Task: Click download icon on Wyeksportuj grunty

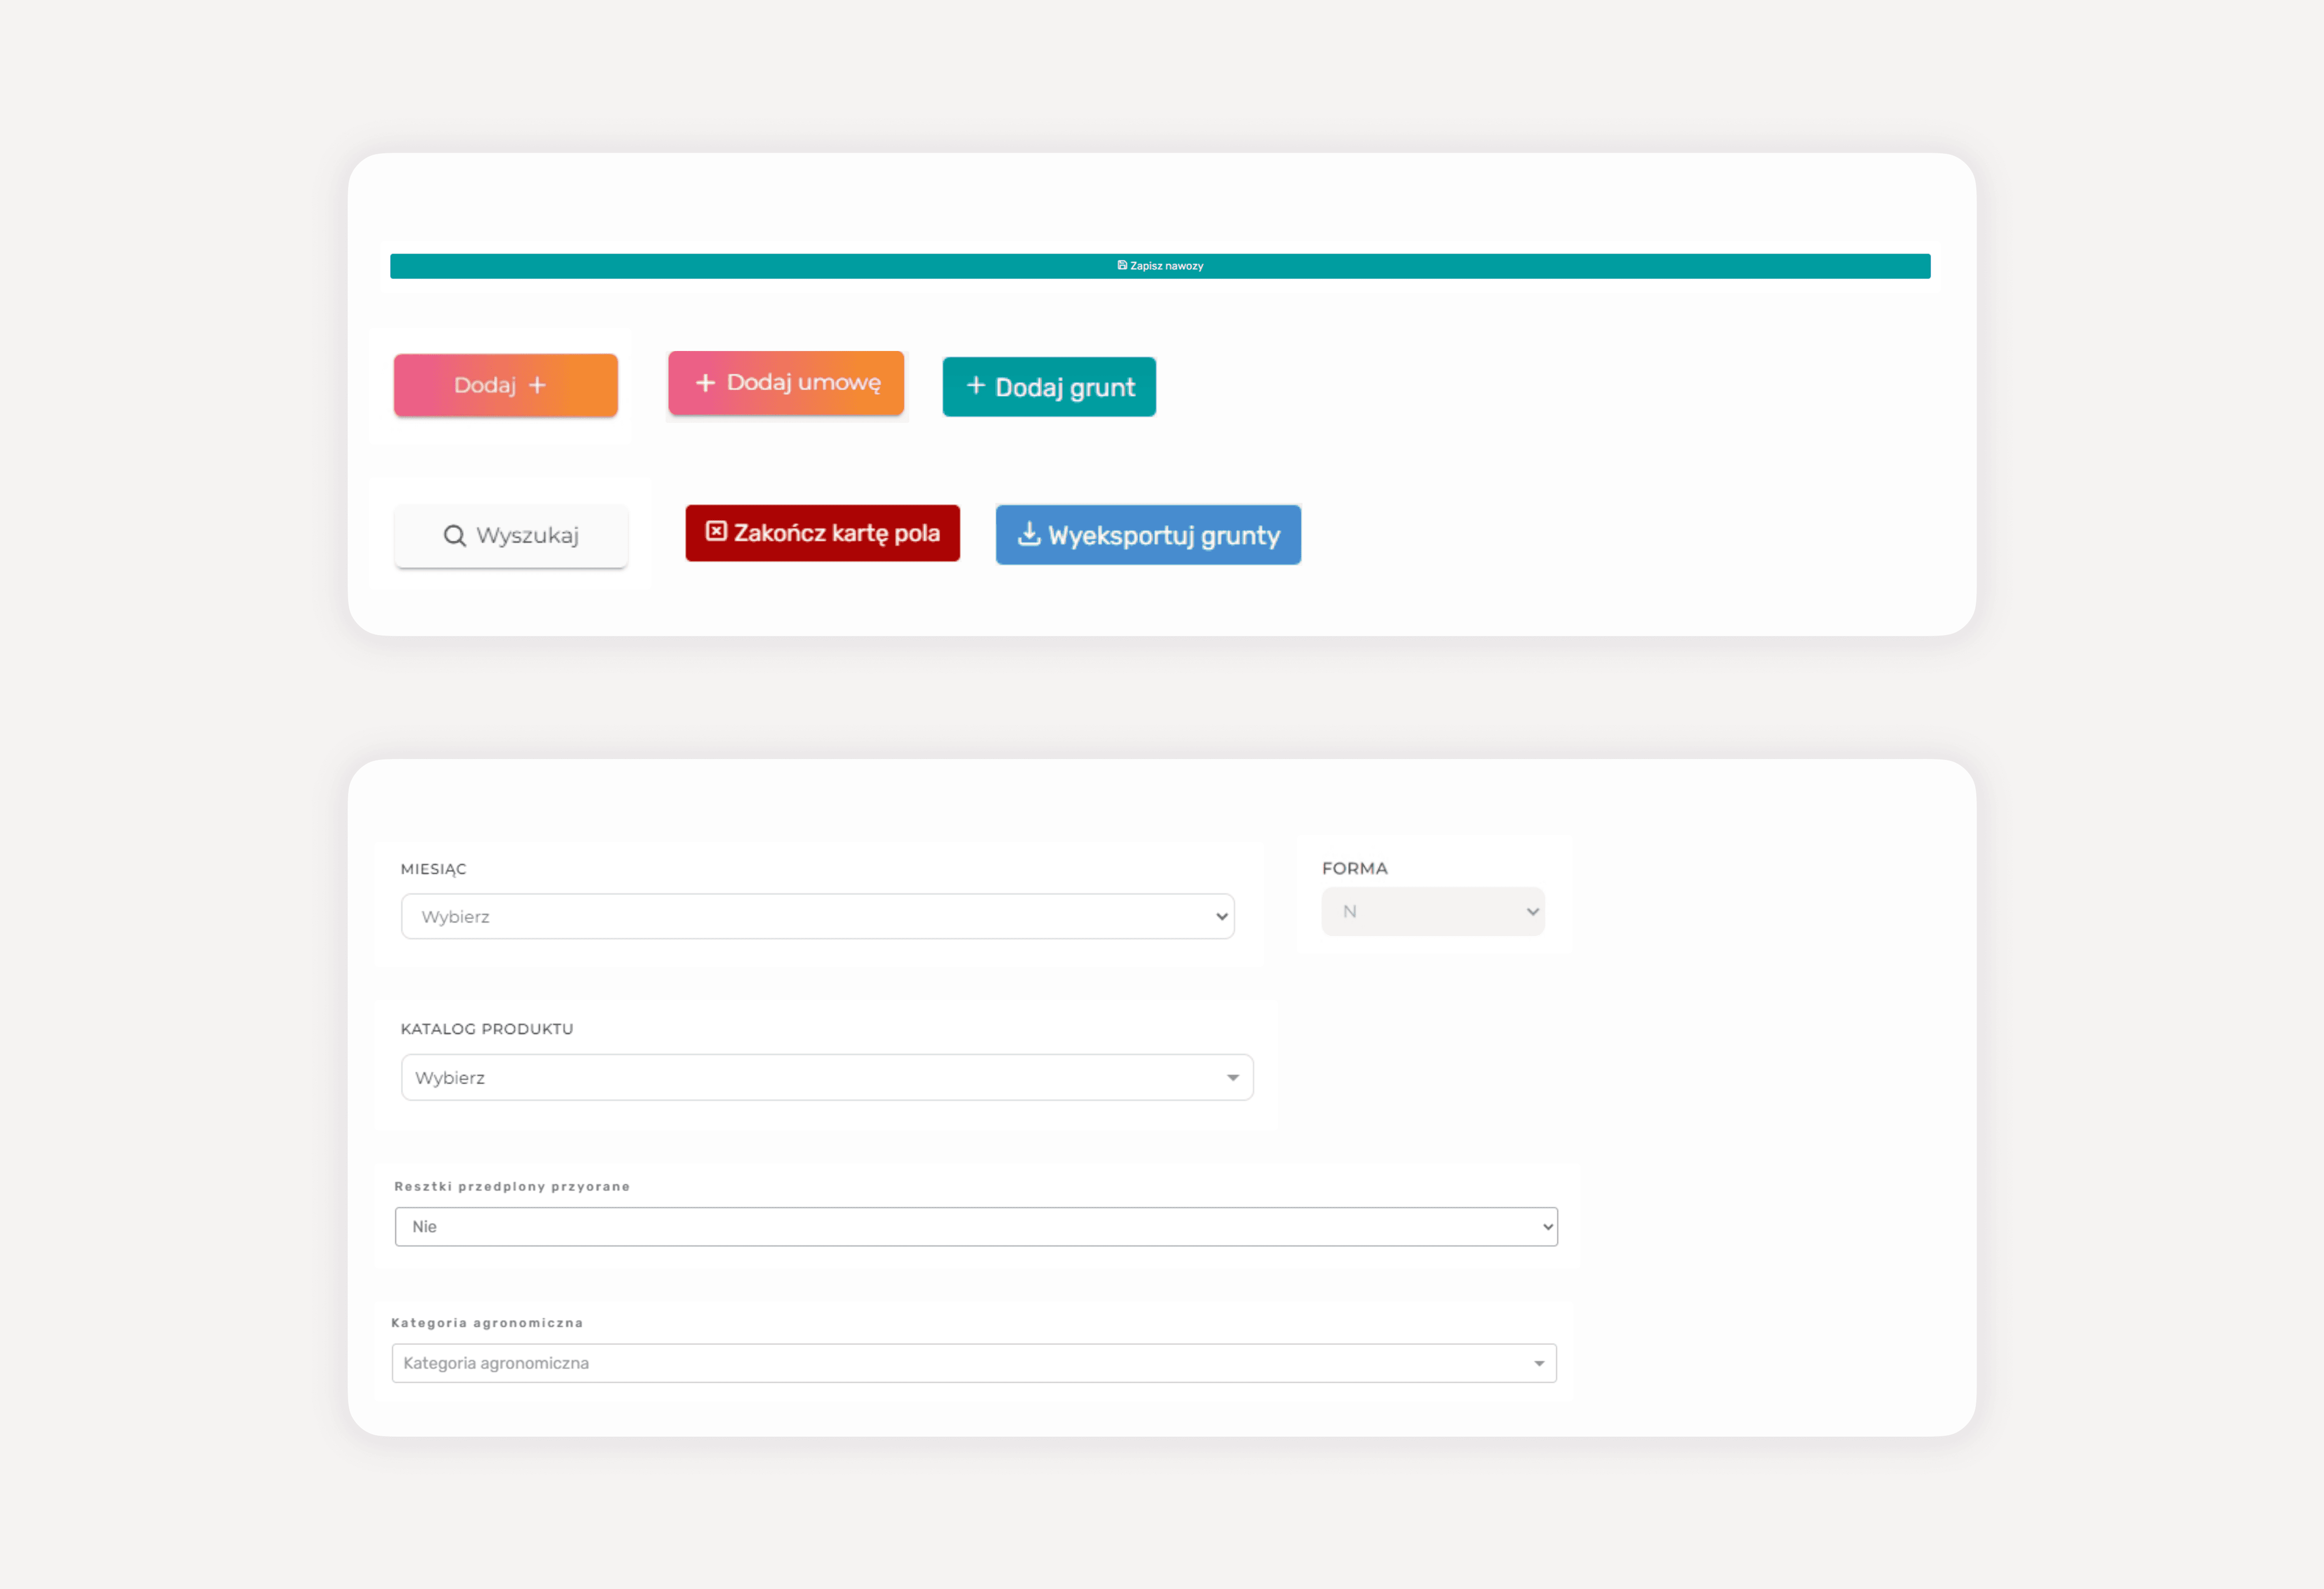Action: pyautogui.click(x=1028, y=534)
